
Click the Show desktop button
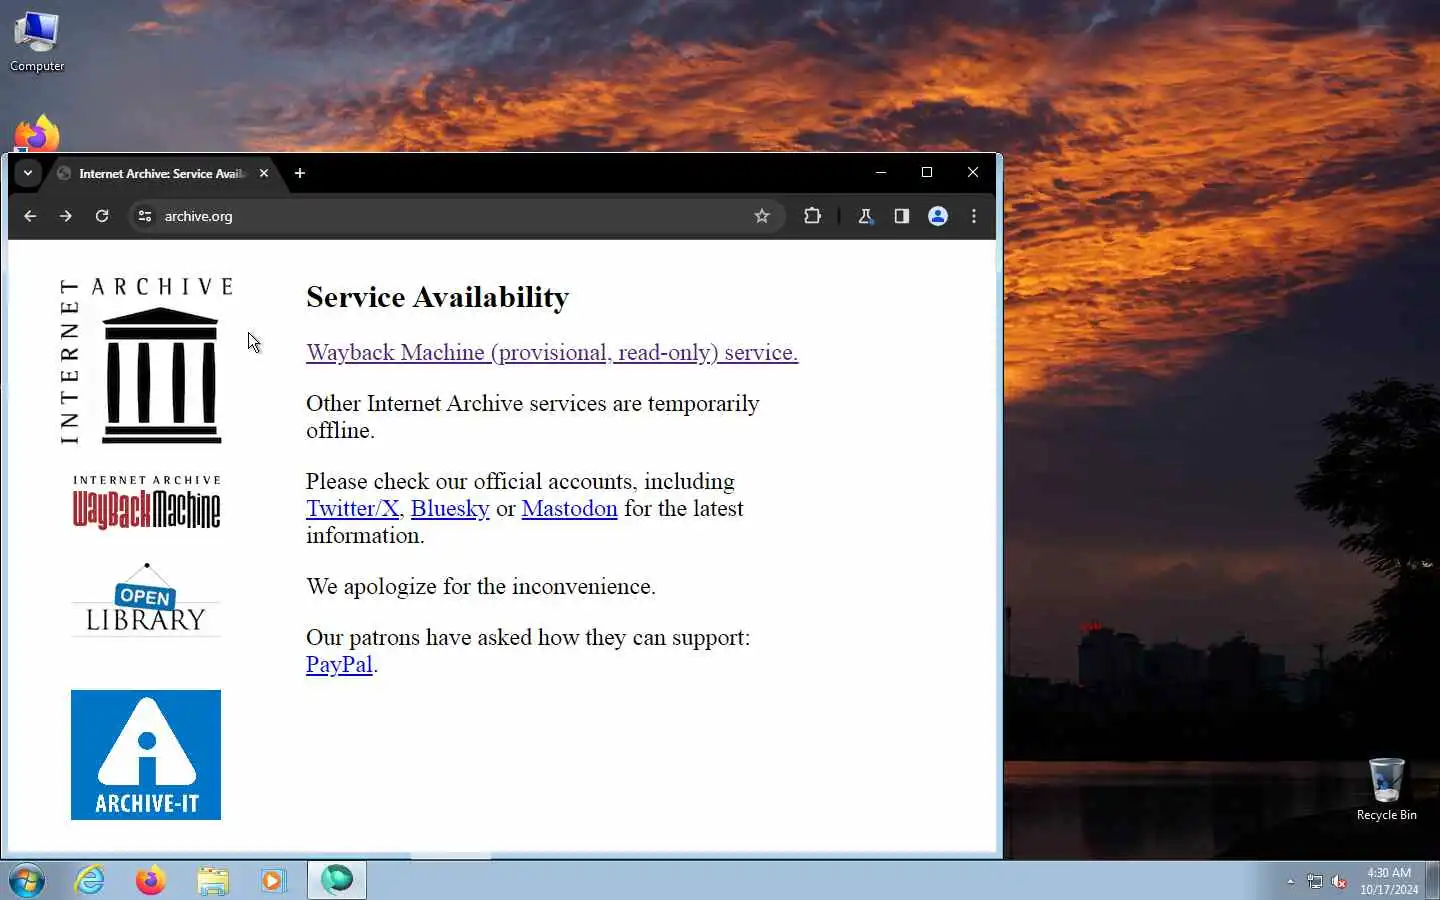(x=1432, y=880)
